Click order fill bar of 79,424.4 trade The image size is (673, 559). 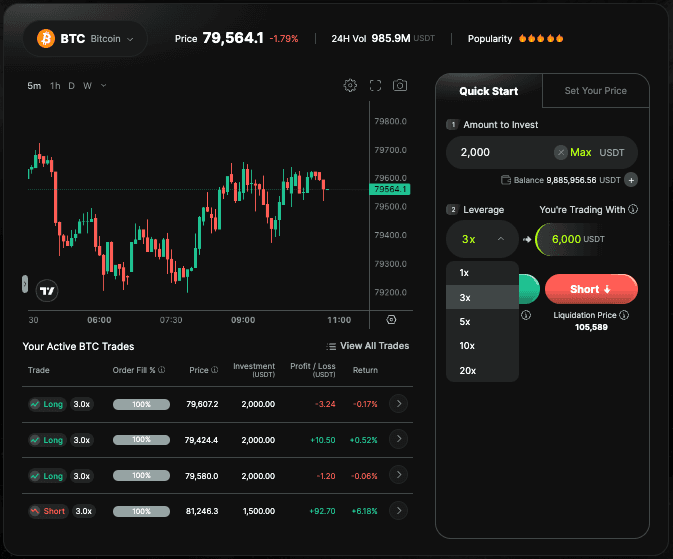click(x=141, y=440)
